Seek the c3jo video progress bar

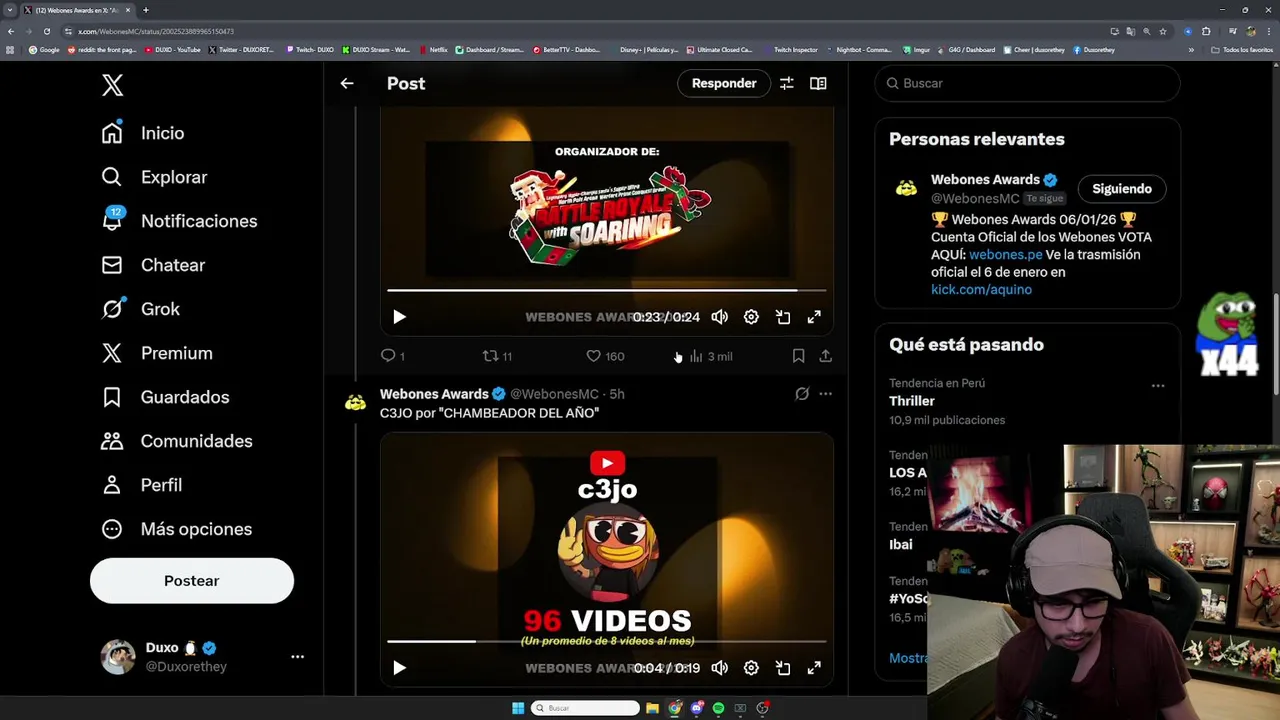click(x=606, y=641)
